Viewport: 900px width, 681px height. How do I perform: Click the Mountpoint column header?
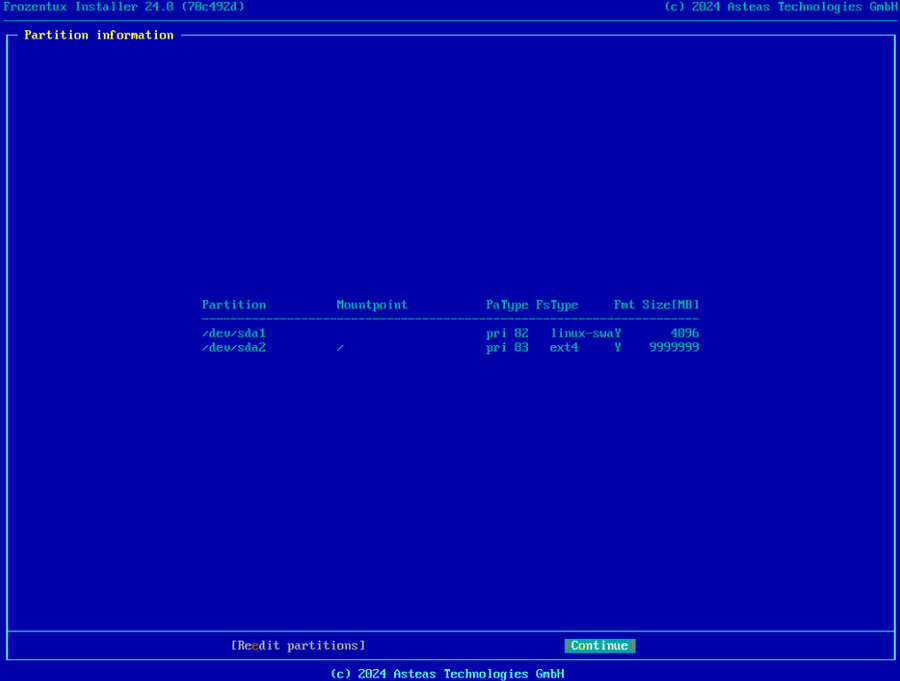click(371, 304)
